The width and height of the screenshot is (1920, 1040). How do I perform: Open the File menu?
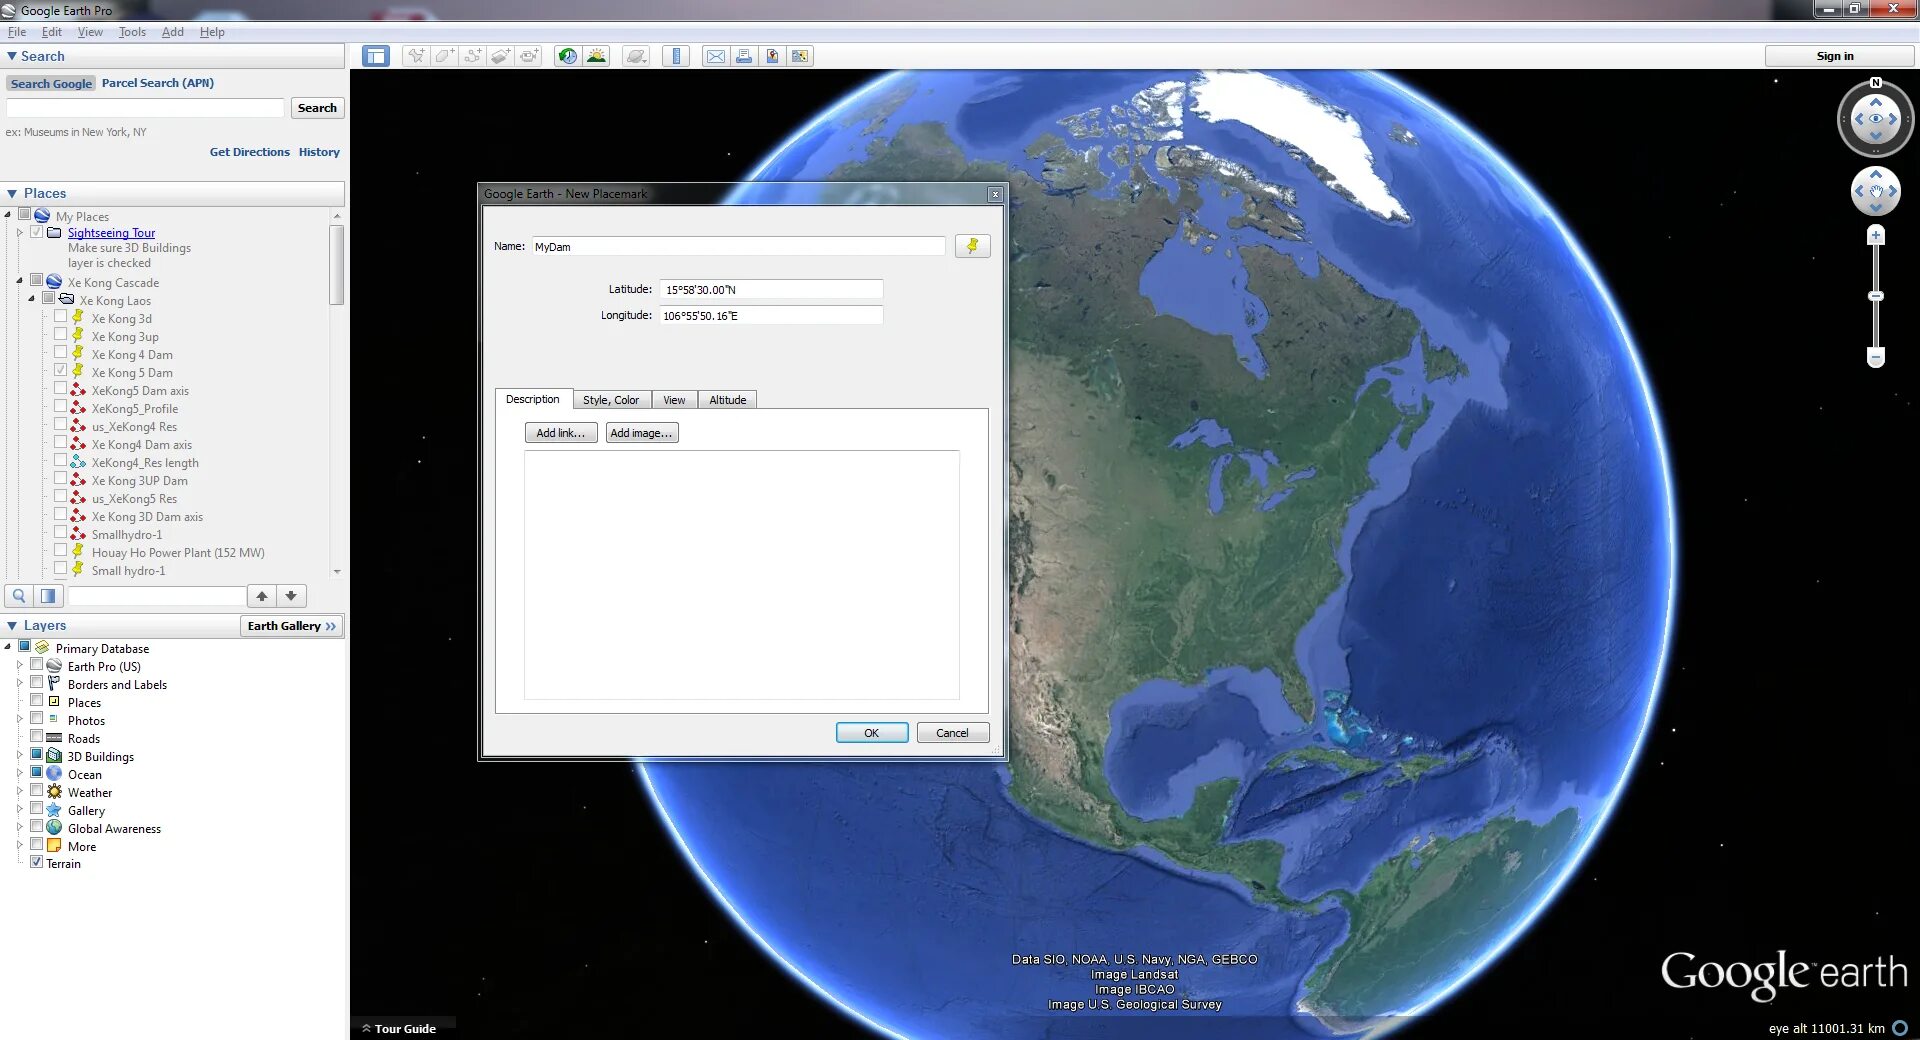[17, 32]
